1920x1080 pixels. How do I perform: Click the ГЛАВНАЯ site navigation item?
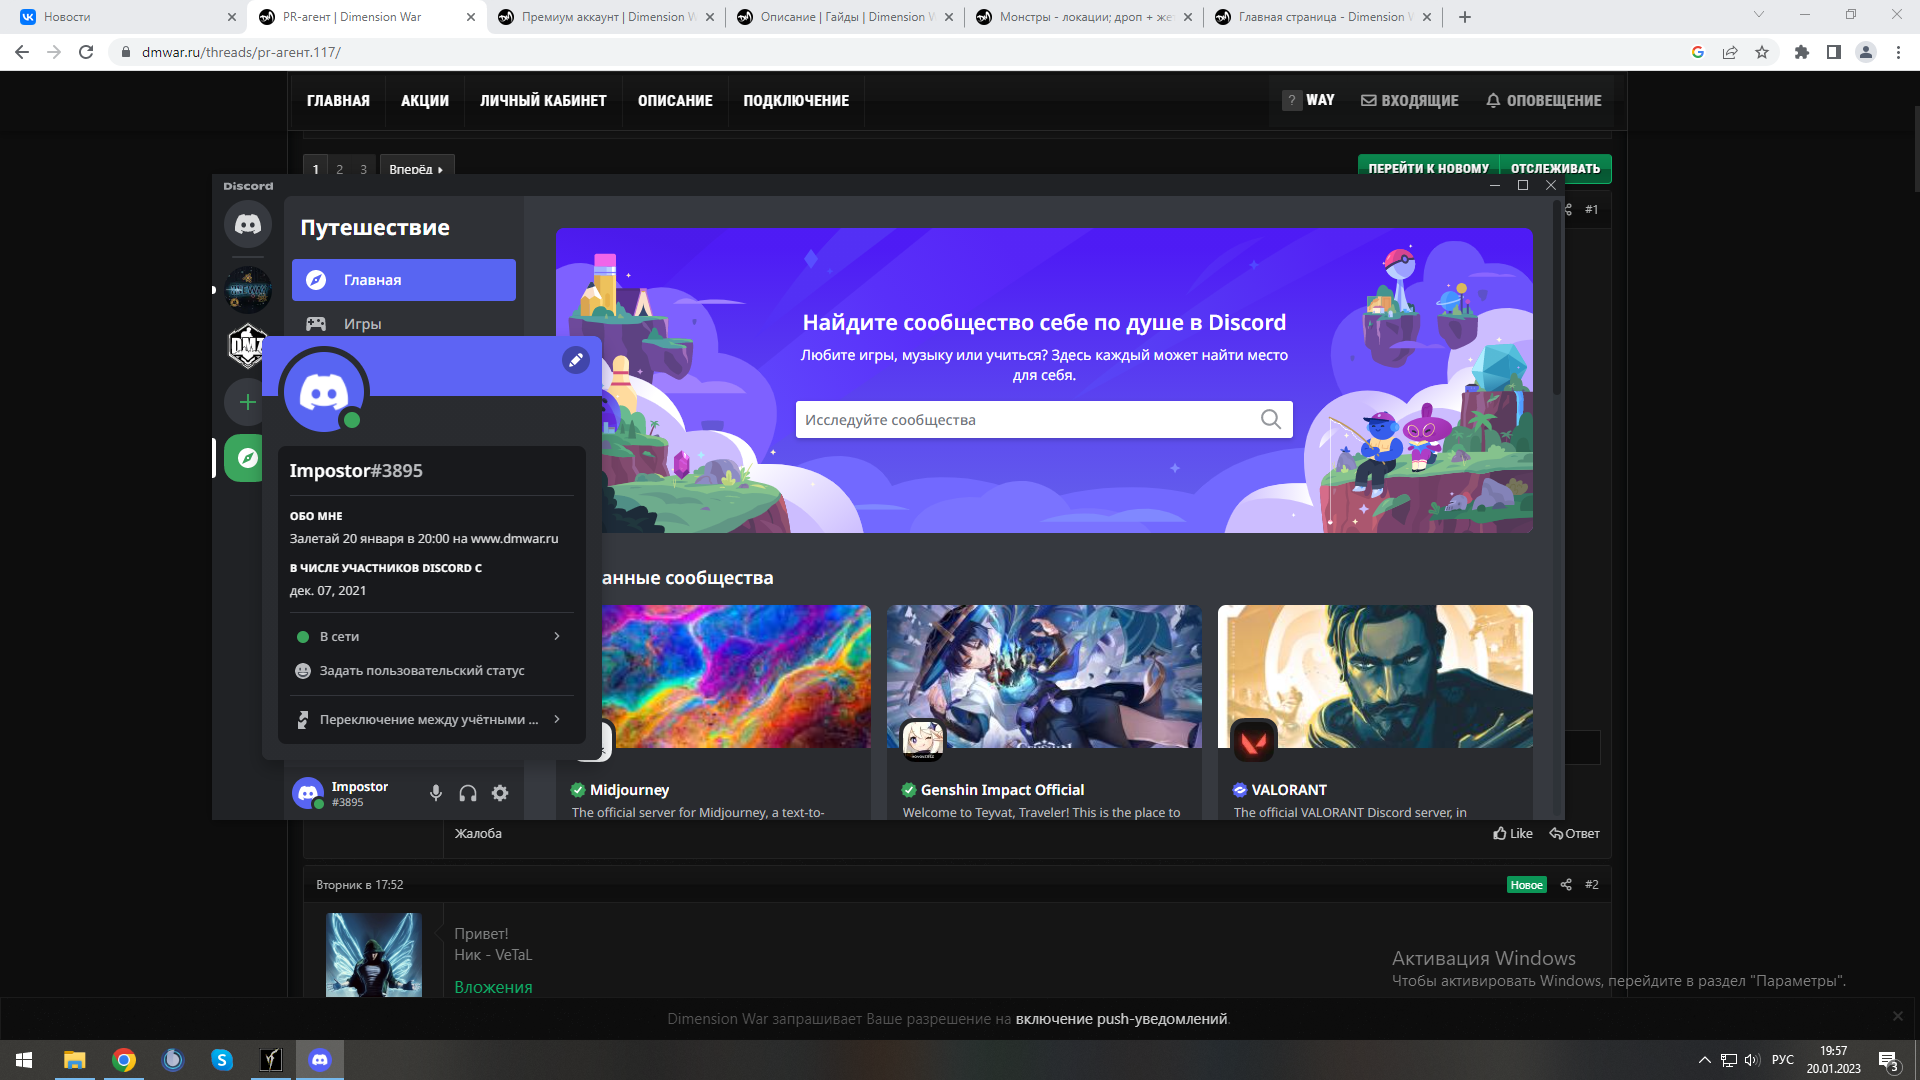338,101
